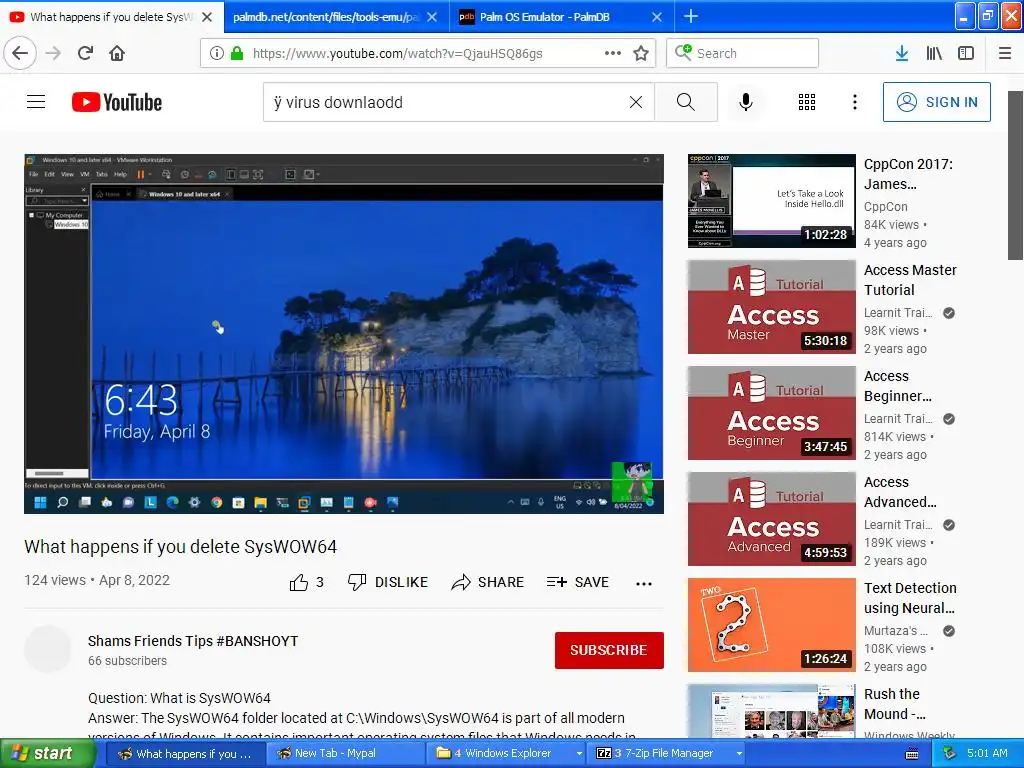
Task: Open the on-screen keyboard tray icon
Action: pyautogui.click(x=912, y=754)
